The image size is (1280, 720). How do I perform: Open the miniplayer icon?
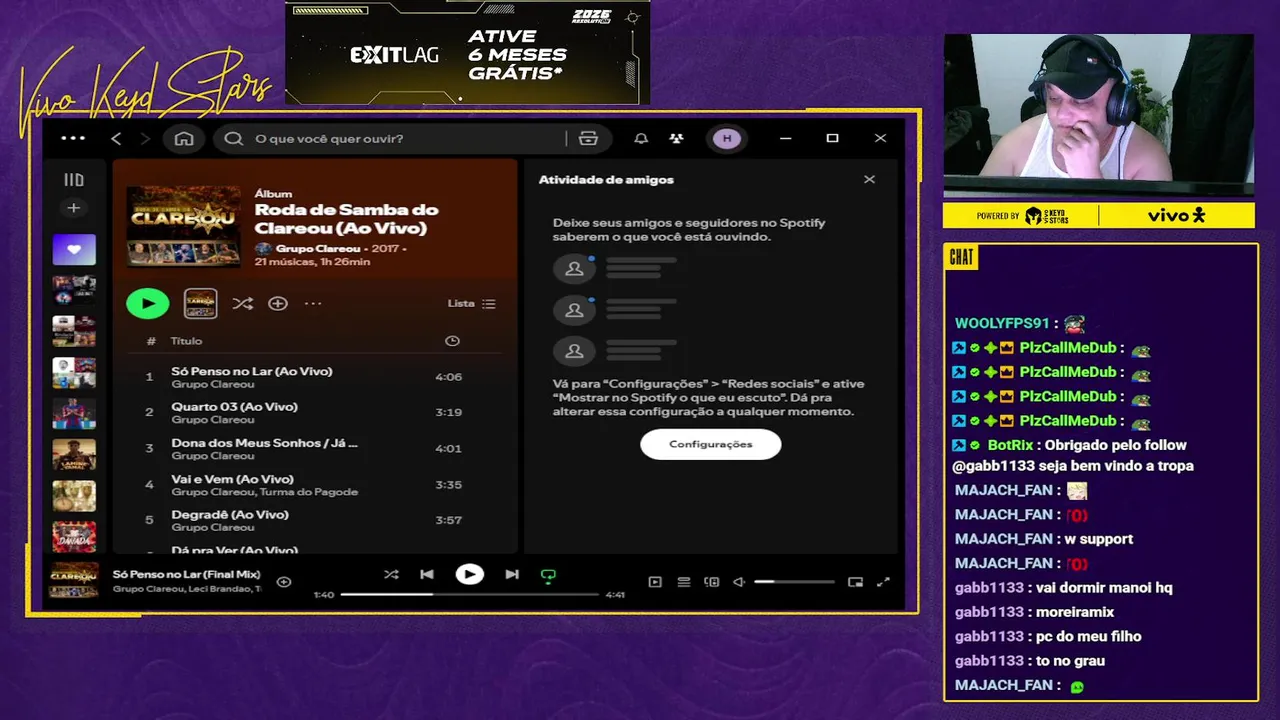pos(855,582)
